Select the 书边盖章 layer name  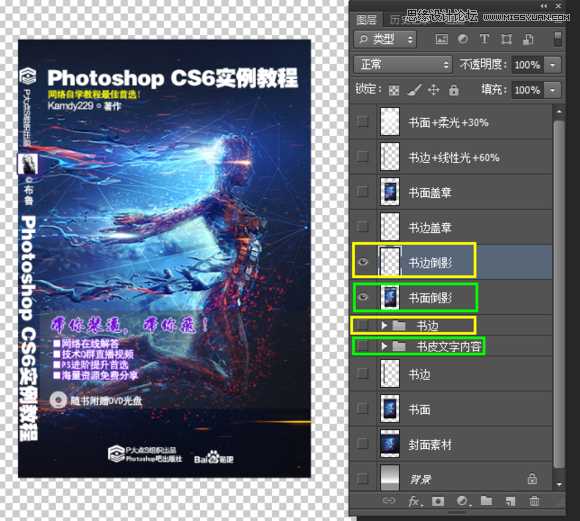[430, 227]
